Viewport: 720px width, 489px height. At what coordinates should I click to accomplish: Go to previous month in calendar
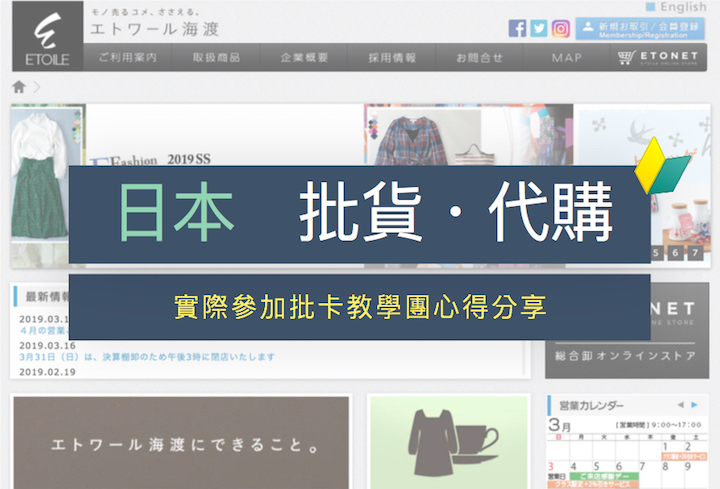click(681, 405)
